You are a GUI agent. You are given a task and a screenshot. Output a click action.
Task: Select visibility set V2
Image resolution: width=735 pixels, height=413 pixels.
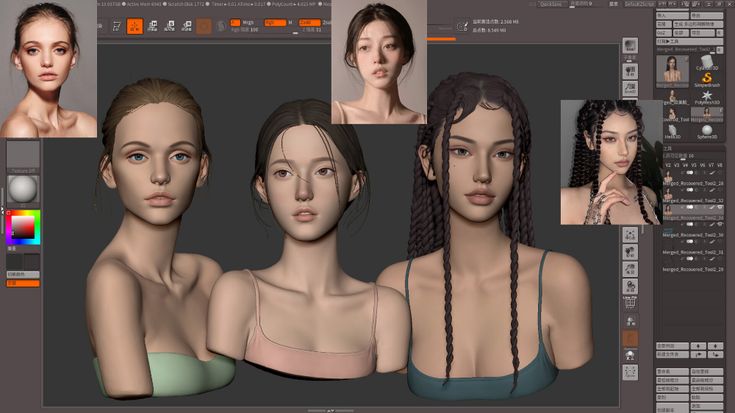pyautogui.click(x=668, y=165)
